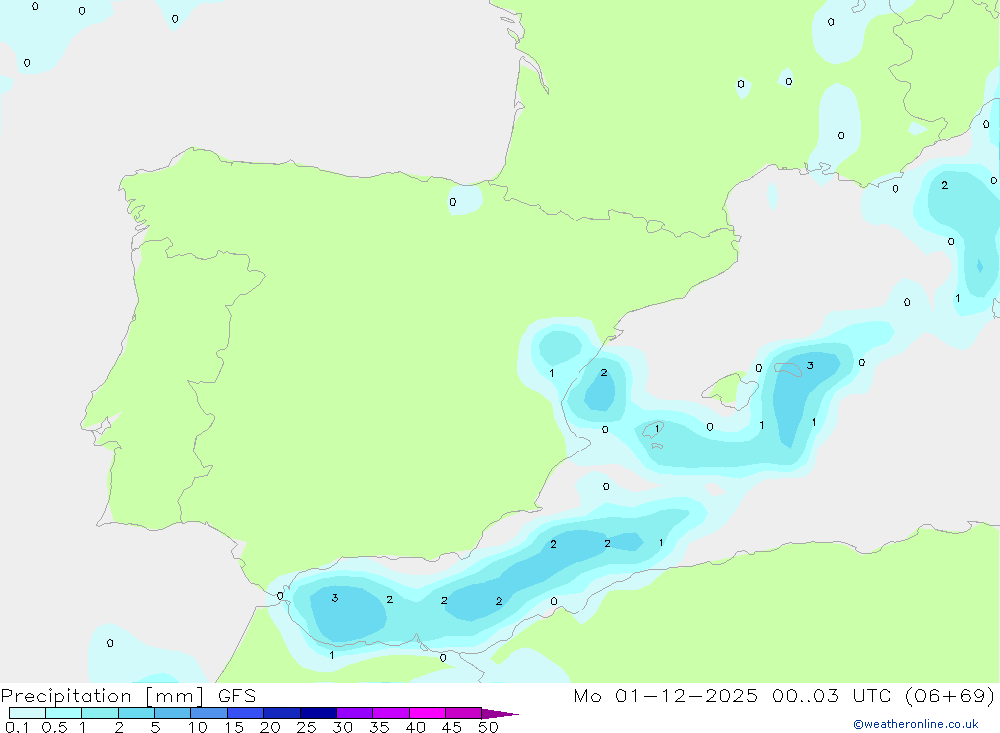Click the '35' legend scale label
The height and width of the screenshot is (733, 1000).
[x=379, y=727]
